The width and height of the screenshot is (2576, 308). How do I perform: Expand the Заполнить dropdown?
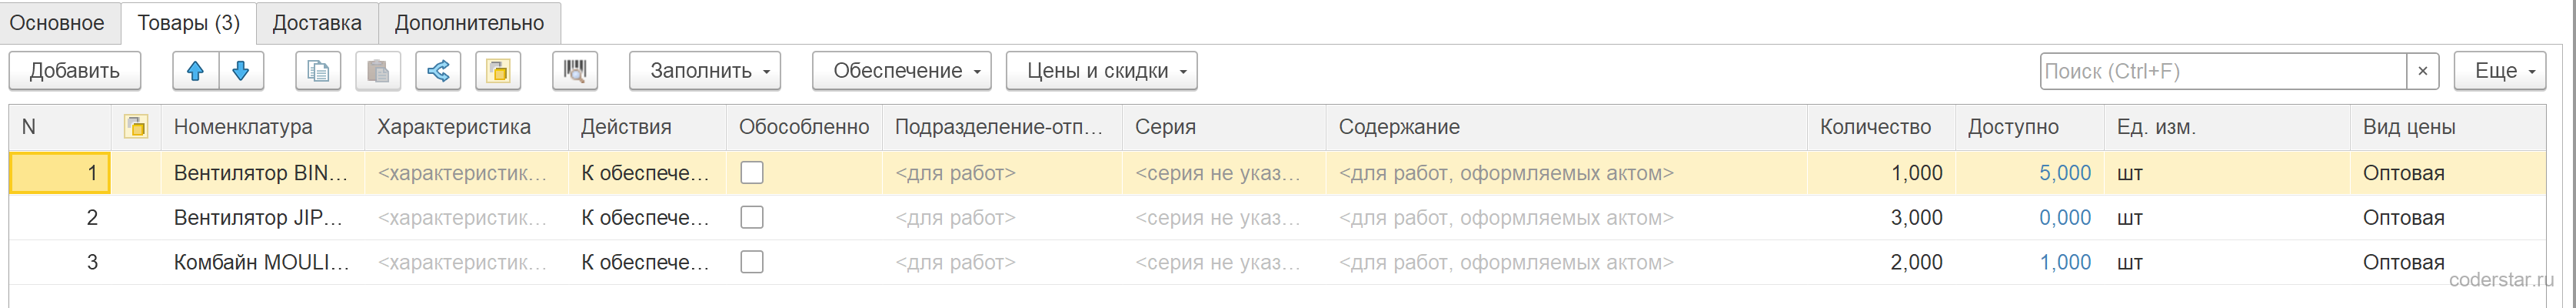click(705, 71)
